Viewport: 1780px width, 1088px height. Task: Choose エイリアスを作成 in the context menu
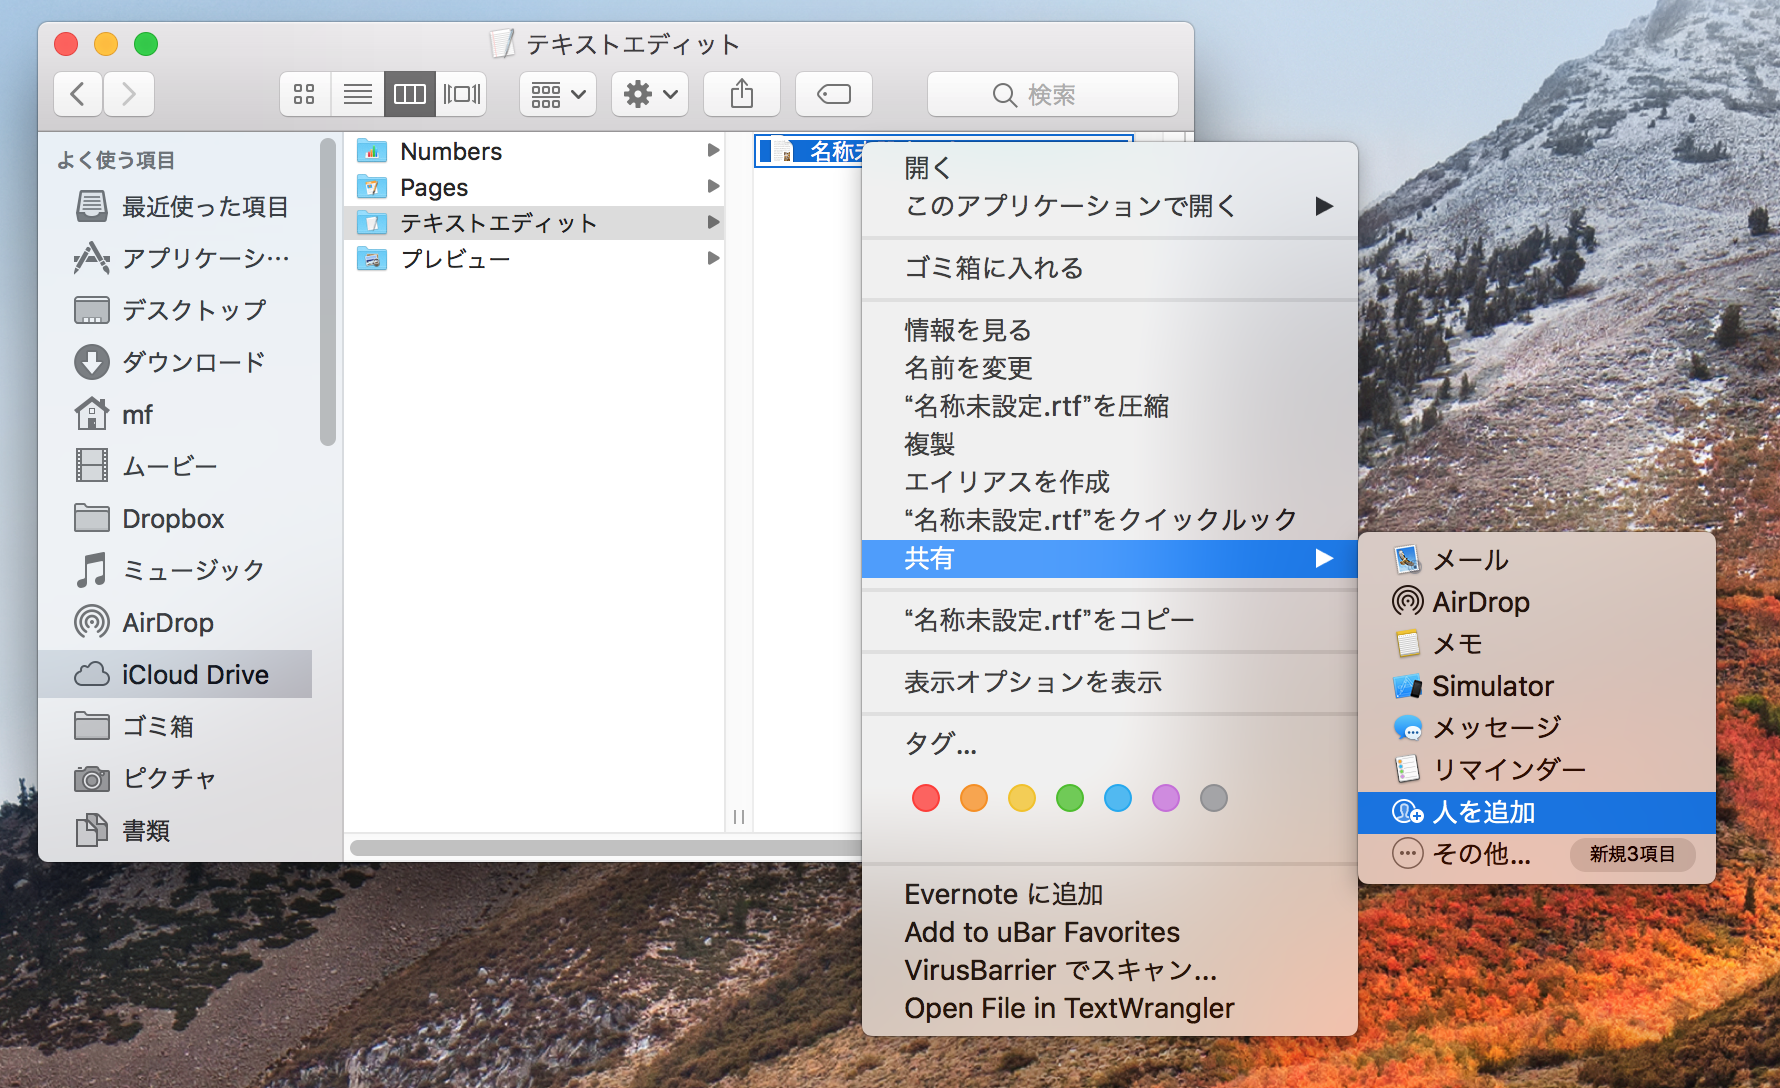[1110, 482]
